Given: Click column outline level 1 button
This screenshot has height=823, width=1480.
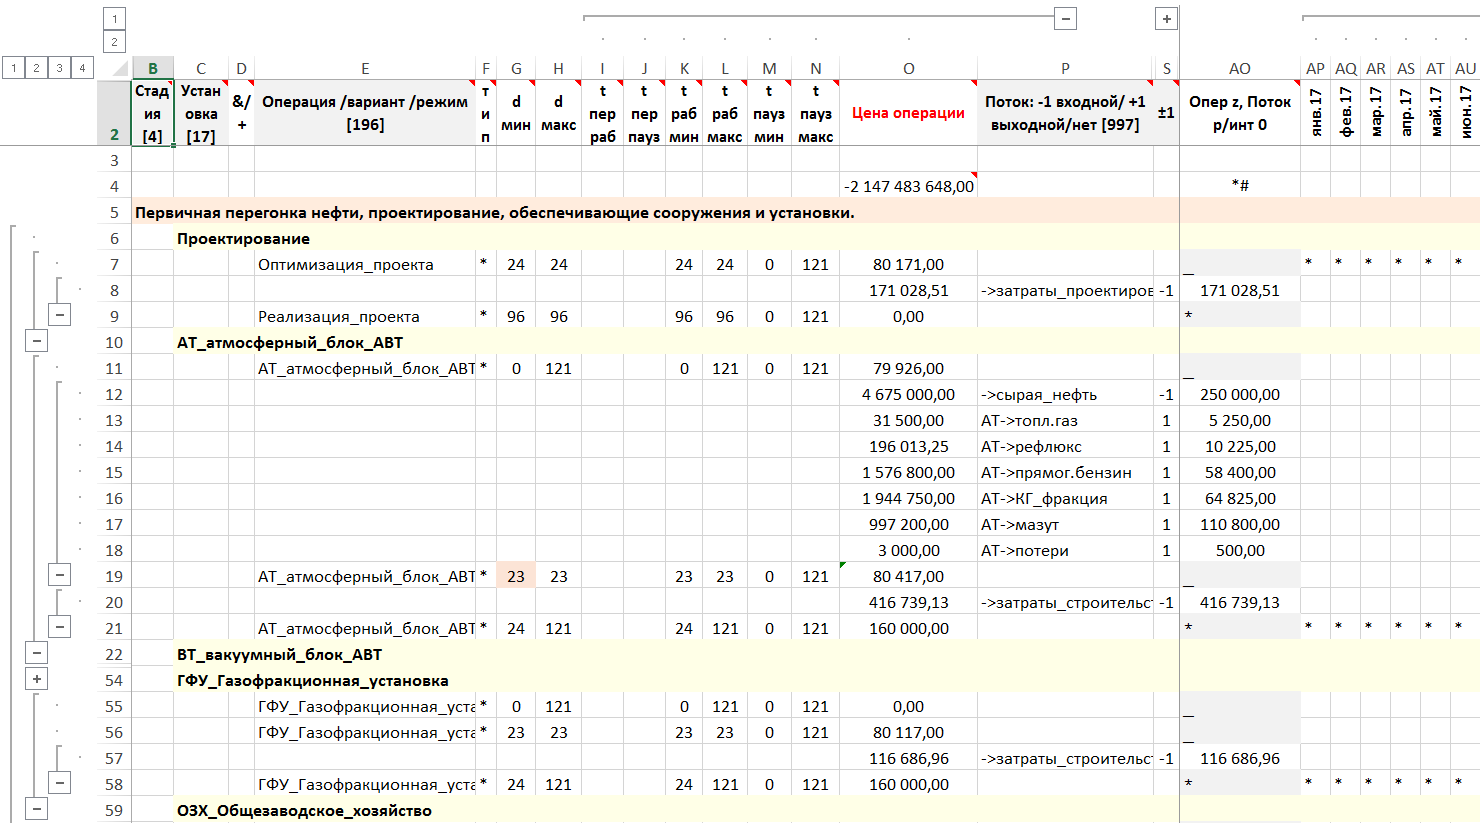Looking at the screenshot, I should point(115,19).
